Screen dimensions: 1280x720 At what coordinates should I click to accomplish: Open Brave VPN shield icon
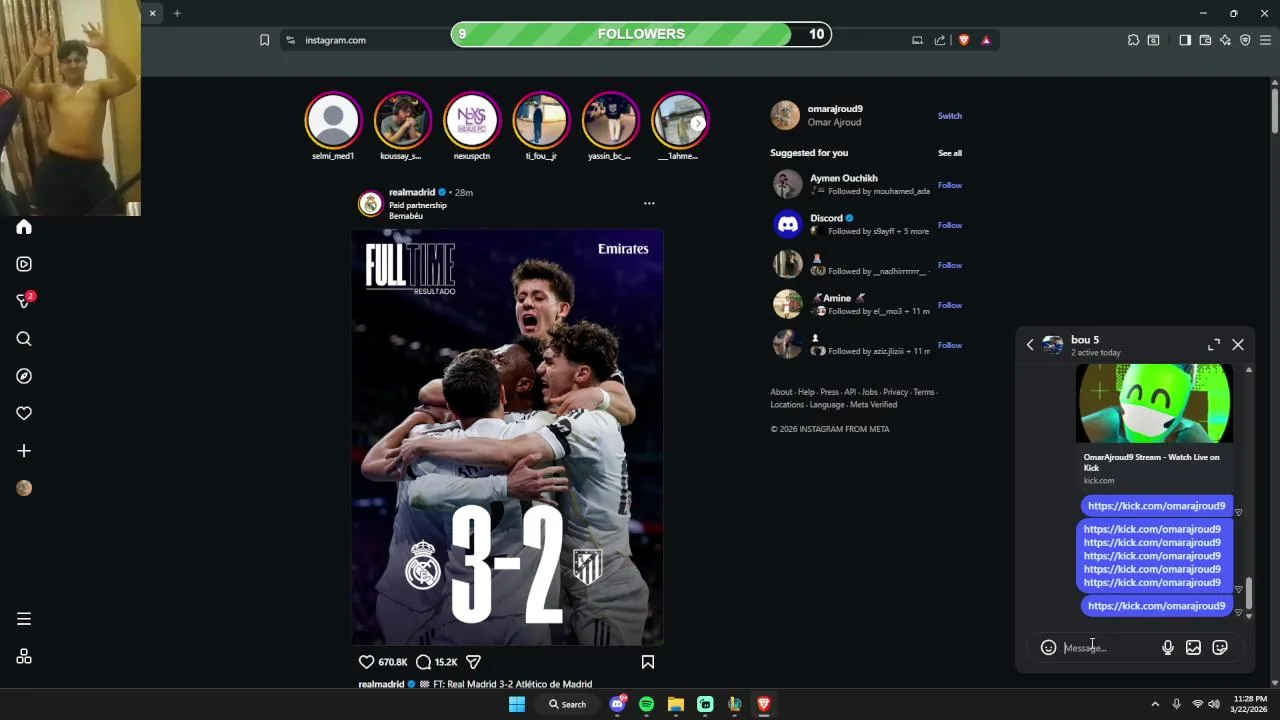point(1245,40)
